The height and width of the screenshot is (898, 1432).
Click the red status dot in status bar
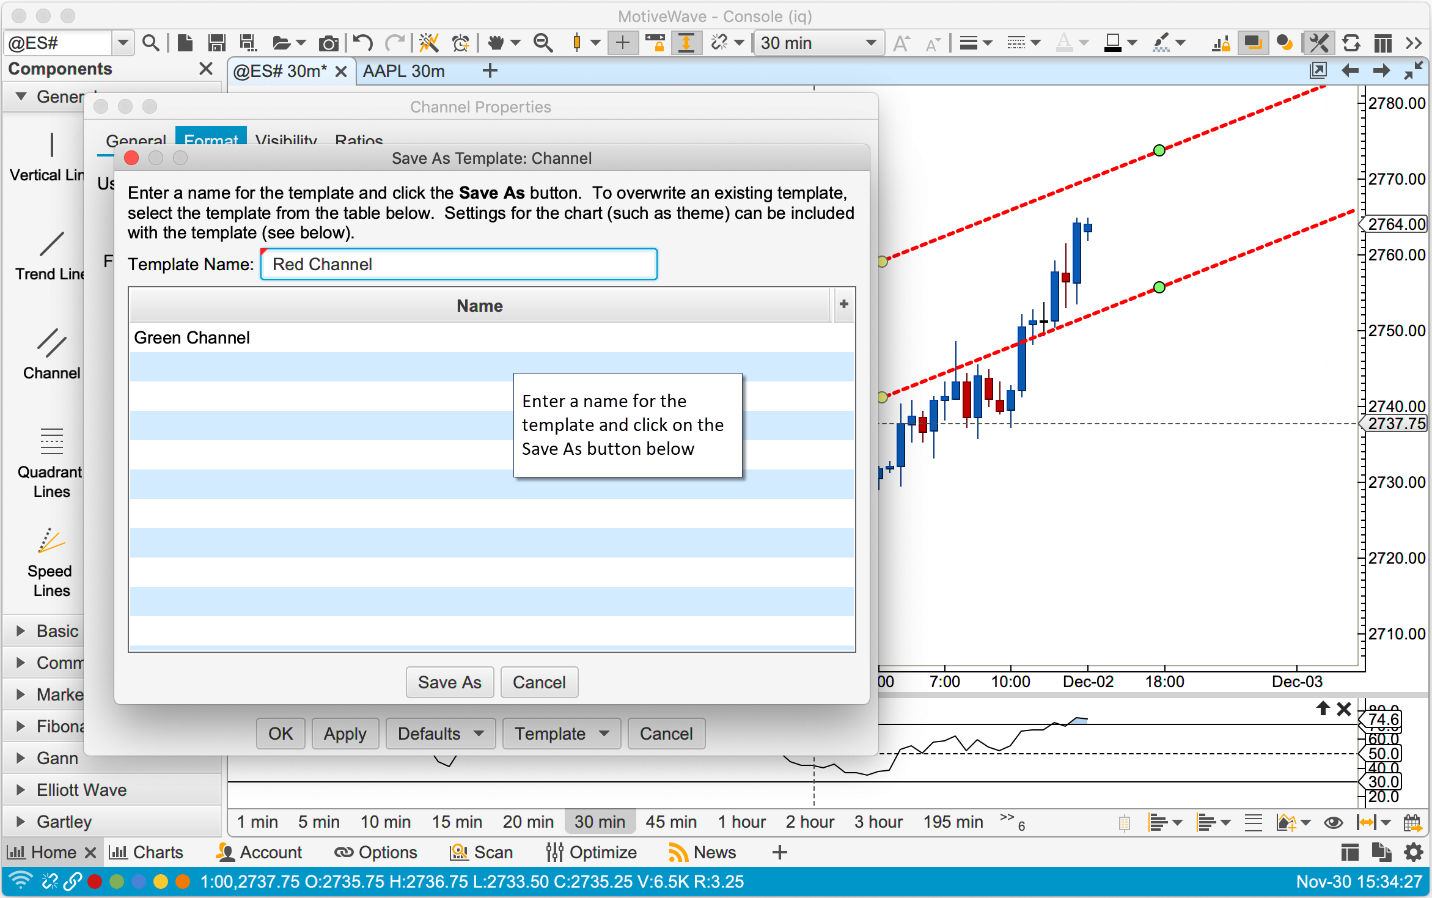point(95,882)
